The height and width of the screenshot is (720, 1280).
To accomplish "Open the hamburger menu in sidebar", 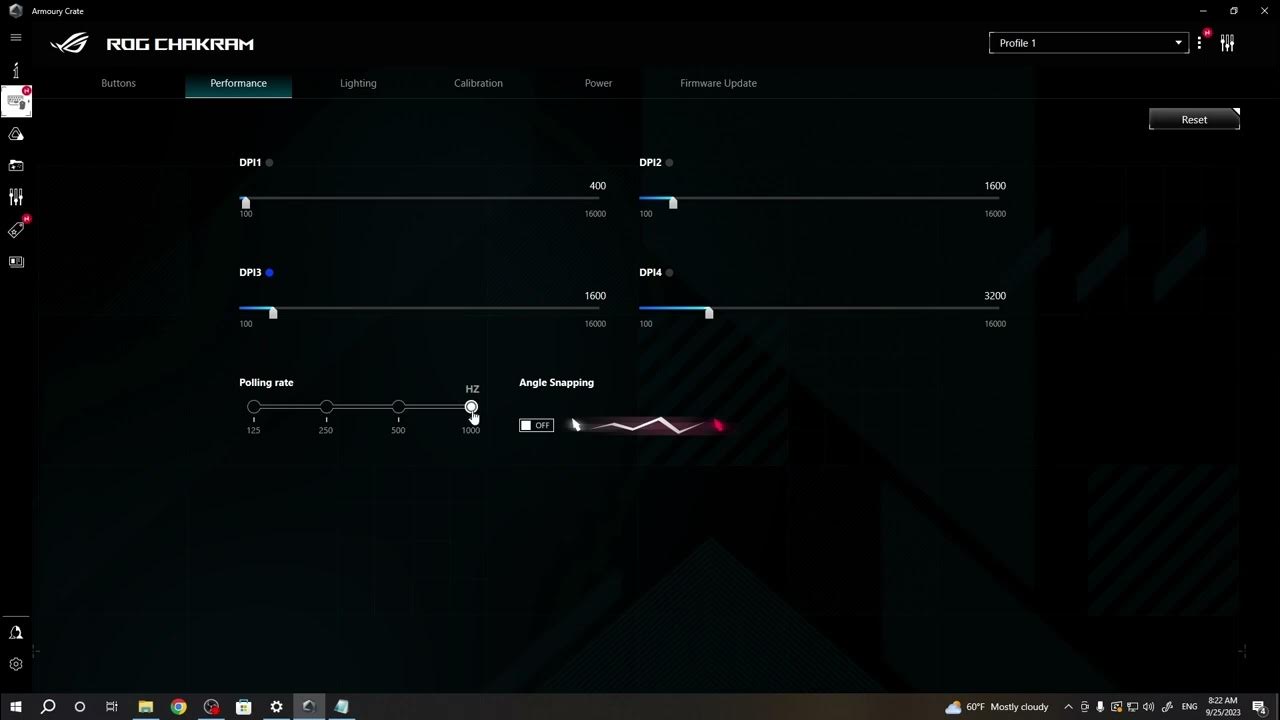I will 16,37.
